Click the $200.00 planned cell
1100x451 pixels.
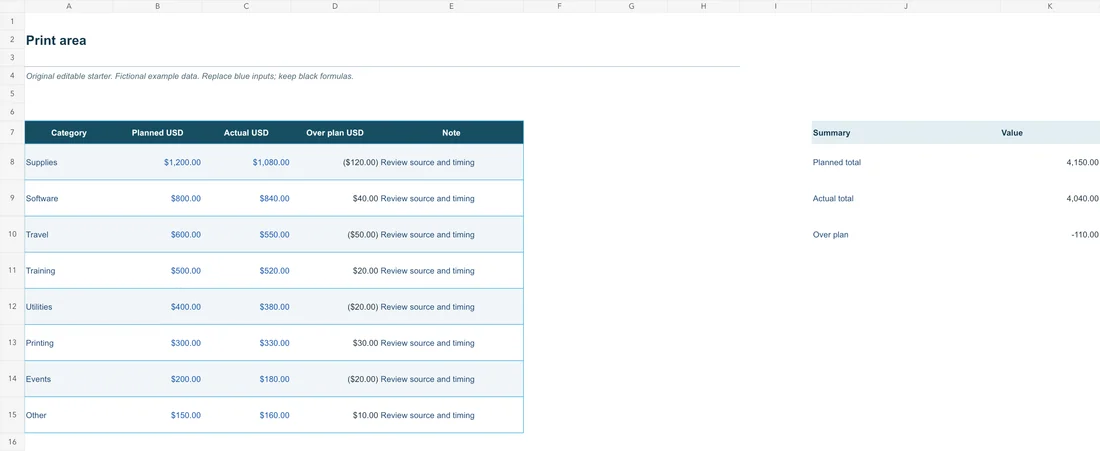(x=157, y=379)
